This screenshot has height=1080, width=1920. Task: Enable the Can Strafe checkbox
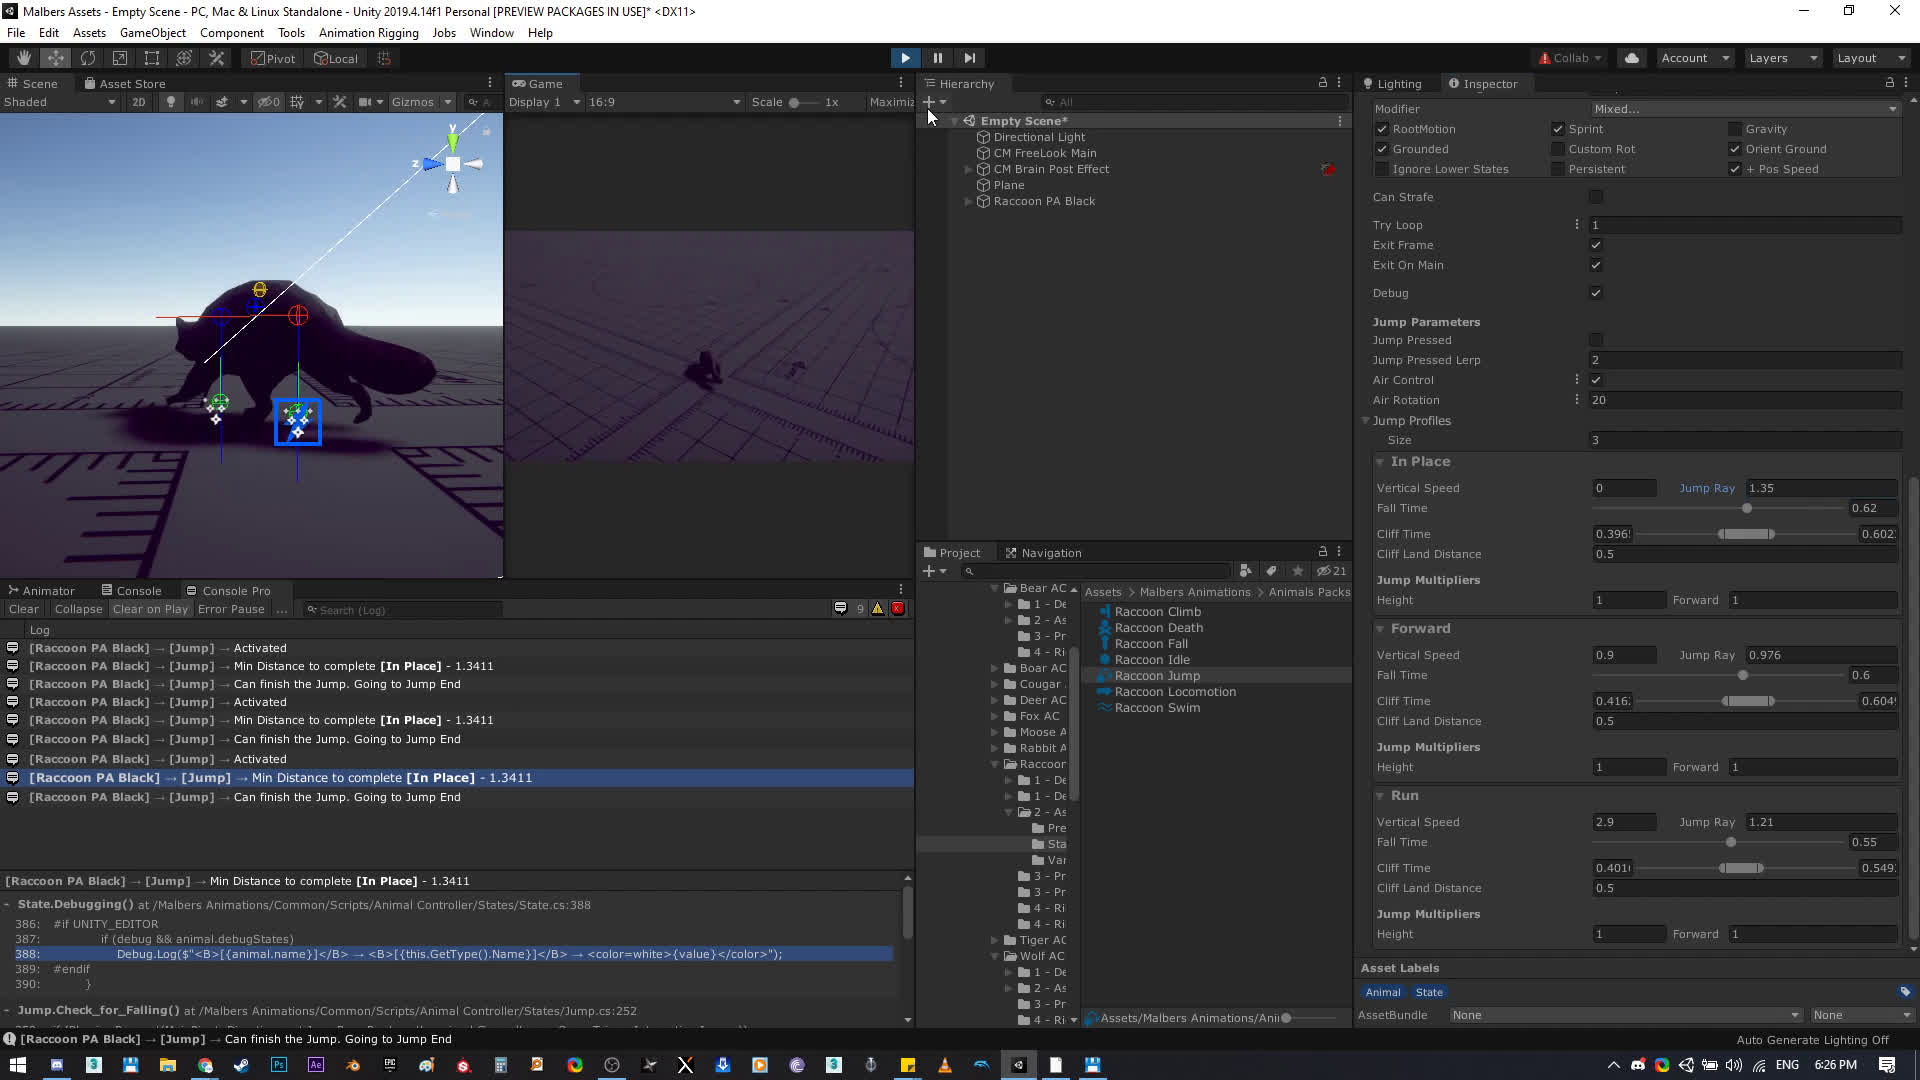pos(1596,197)
